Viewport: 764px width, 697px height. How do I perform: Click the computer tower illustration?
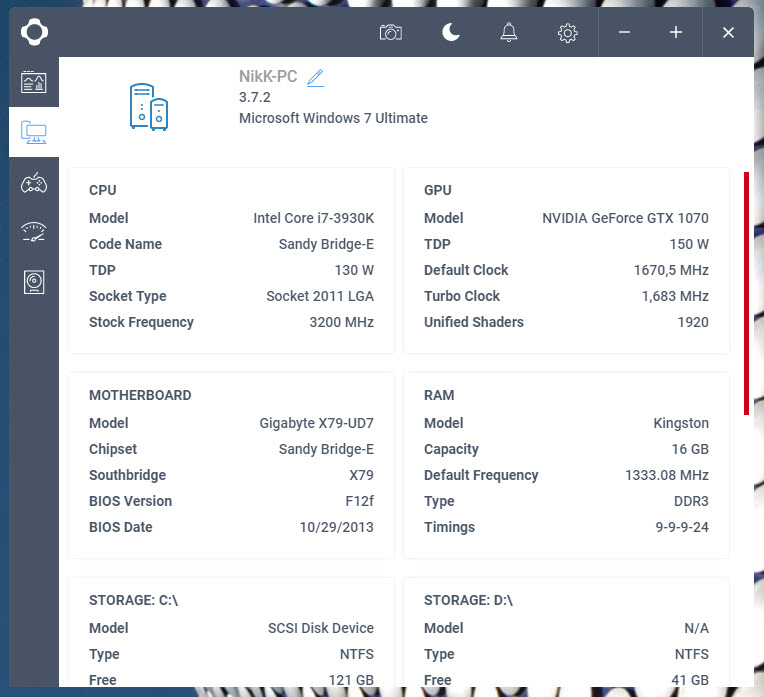pyautogui.click(x=149, y=107)
